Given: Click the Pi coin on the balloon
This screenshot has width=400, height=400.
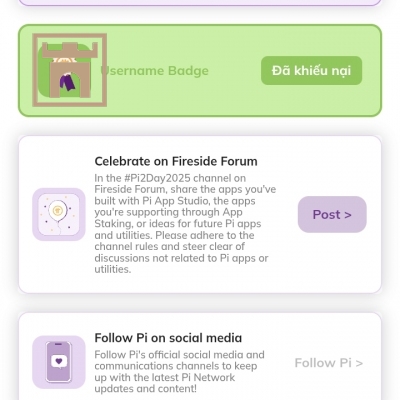Looking at the screenshot, I should [x=58, y=210].
